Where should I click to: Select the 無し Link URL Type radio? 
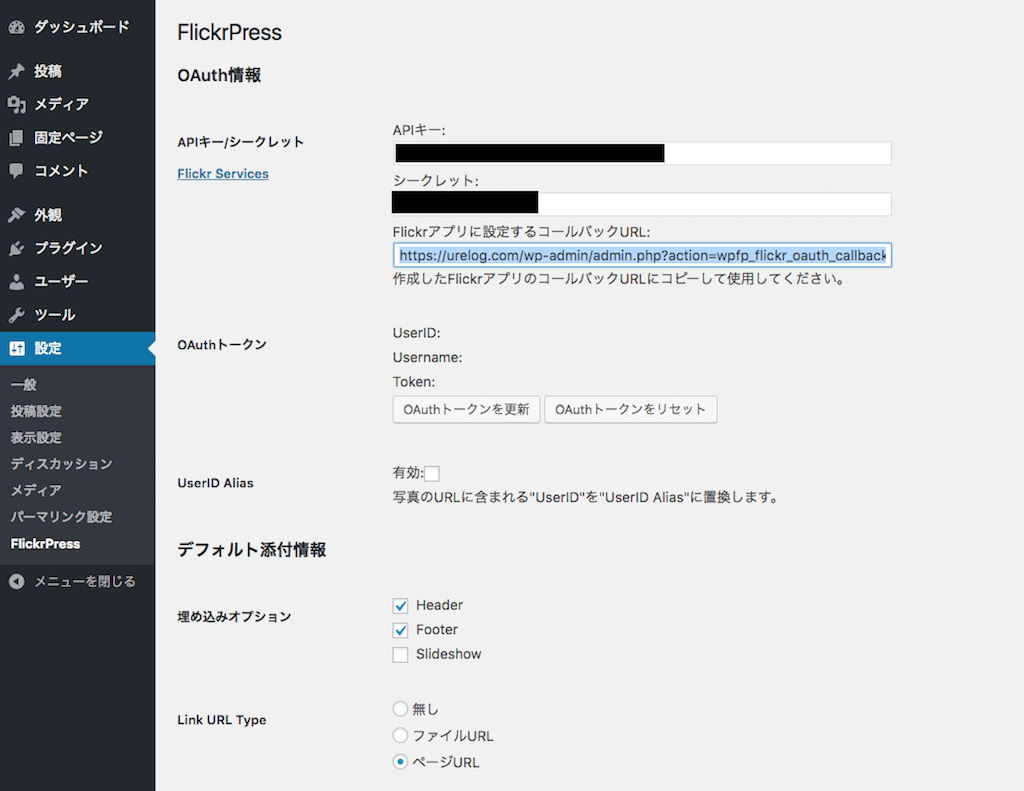(400, 709)
